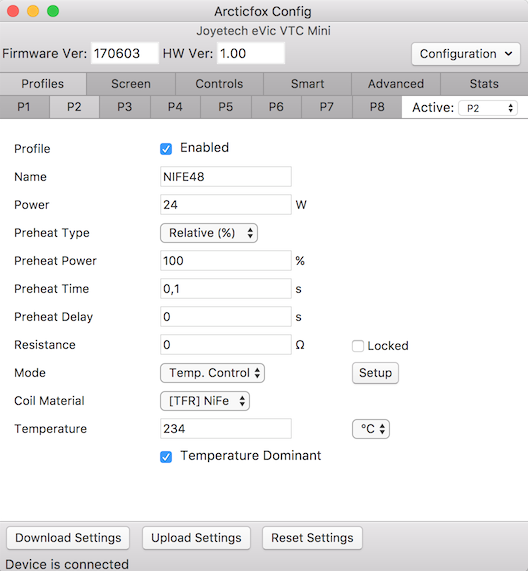Open the Coil Material dropdown
Viewport: 528px width, 571px height.
[x=205, y=401]
